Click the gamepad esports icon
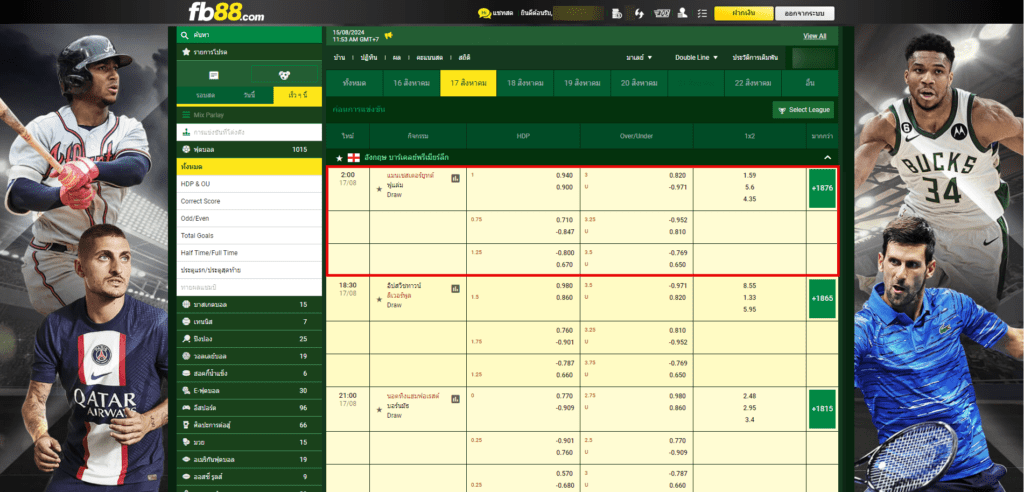This screenshot has height=492, width=1024. pyautogui.click(x=187, y=408)
